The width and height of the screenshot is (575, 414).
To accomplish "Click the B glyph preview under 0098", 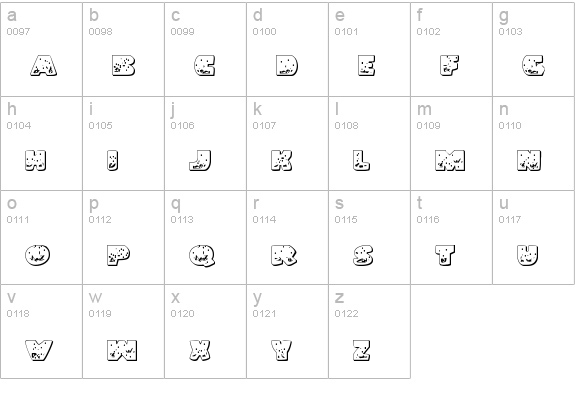I will (124, 66).
